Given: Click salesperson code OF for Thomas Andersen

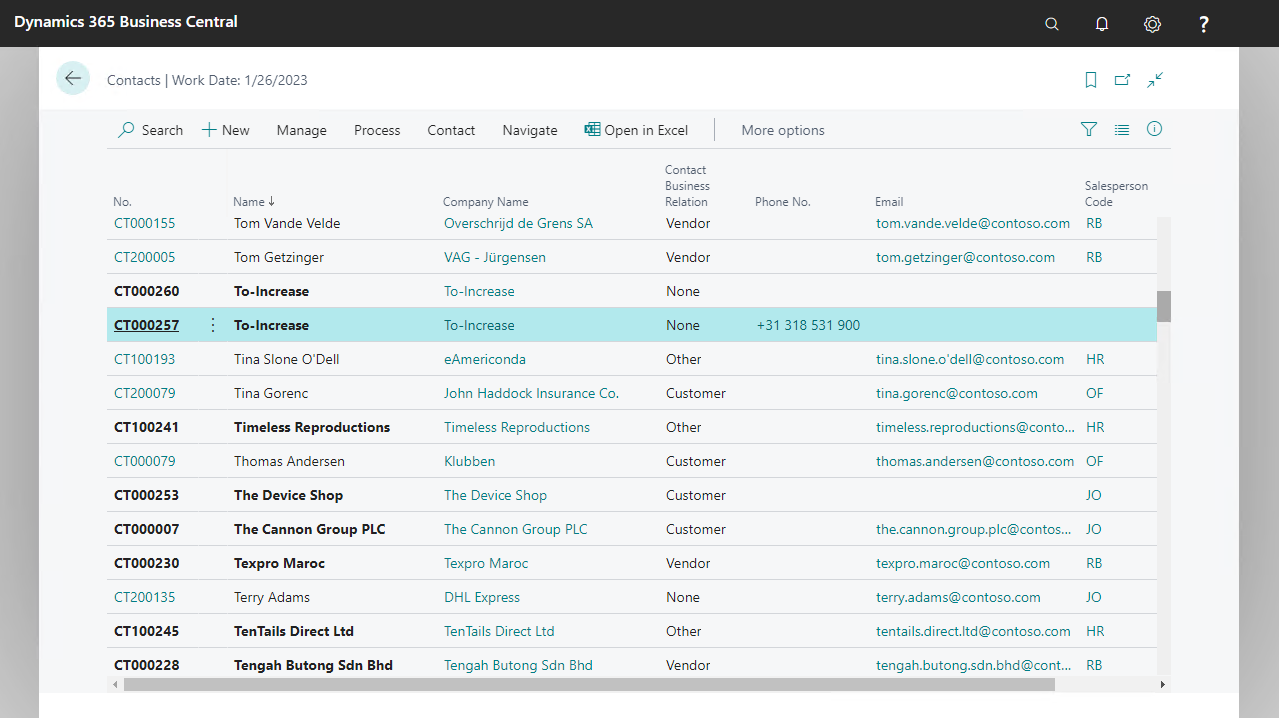Looking at the screenshot, I should click(1095, 461).
